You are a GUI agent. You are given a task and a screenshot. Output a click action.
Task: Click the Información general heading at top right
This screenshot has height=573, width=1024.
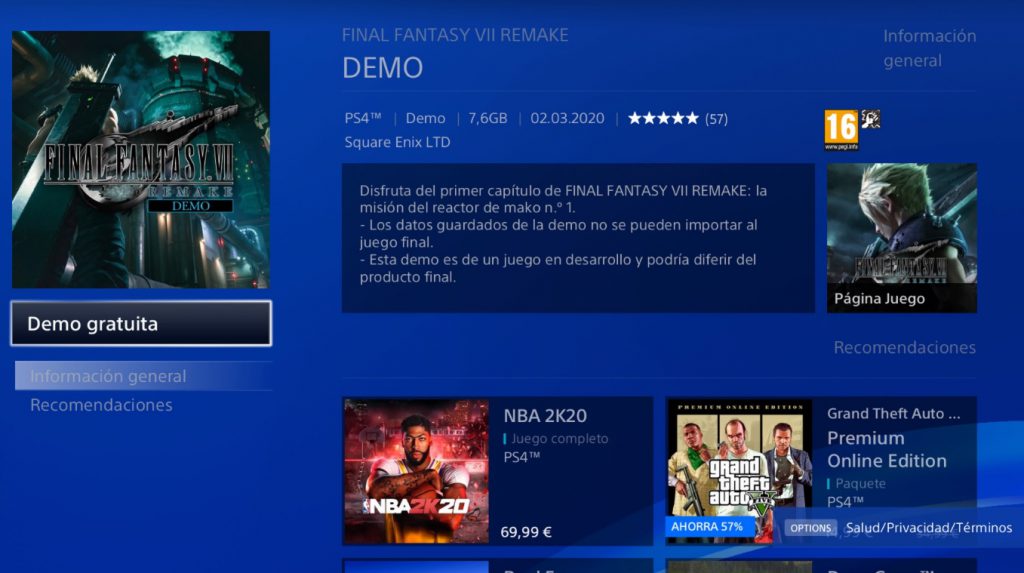[929, 48]
